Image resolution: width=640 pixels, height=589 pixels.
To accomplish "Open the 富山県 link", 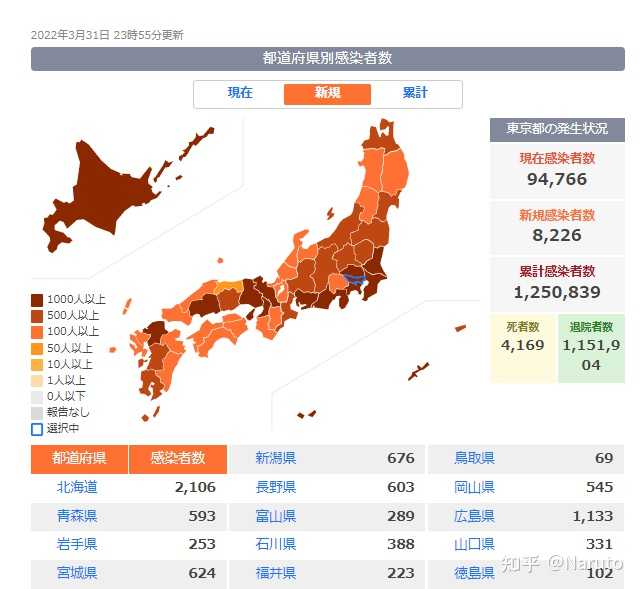I will (276, 516).
